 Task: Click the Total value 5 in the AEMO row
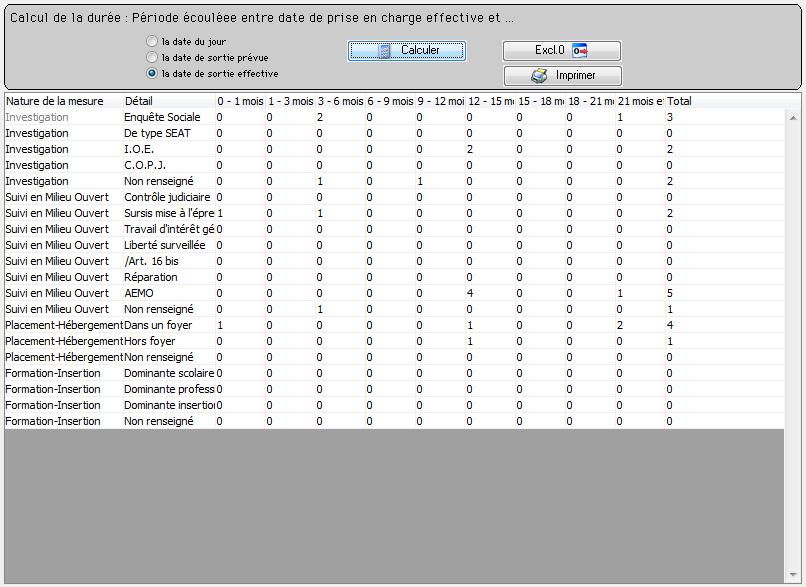pyautogui.click(x=670, y=293)
